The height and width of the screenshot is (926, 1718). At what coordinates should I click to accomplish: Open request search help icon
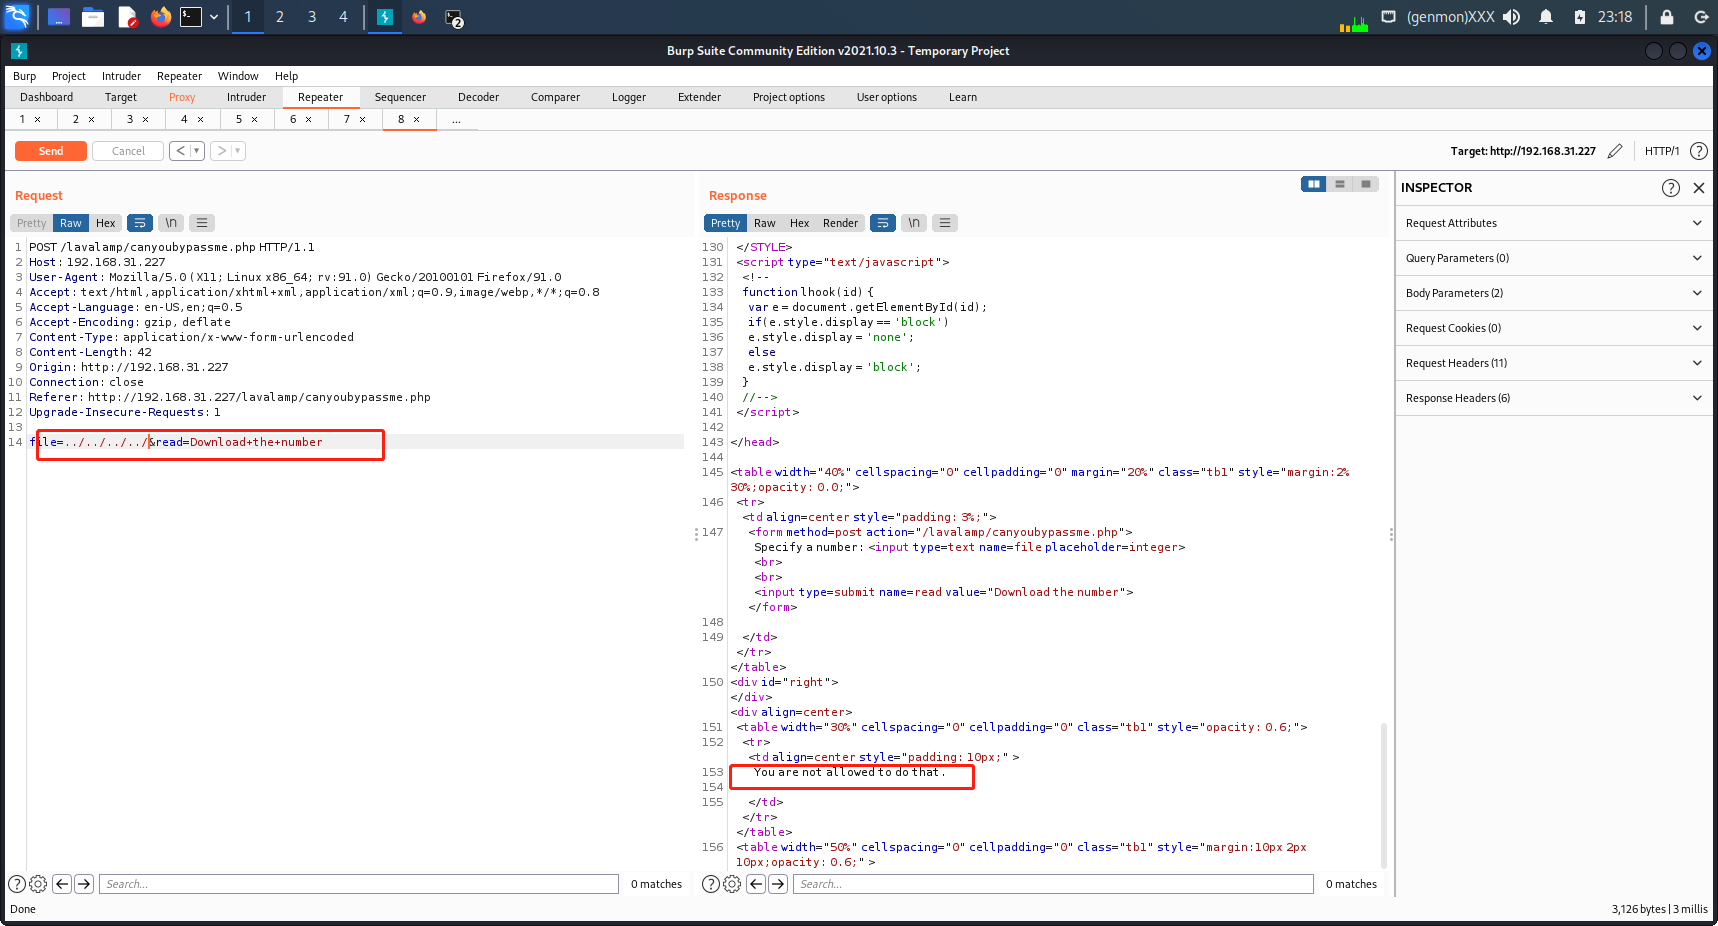pyautogui.click(x=17, y=884)
